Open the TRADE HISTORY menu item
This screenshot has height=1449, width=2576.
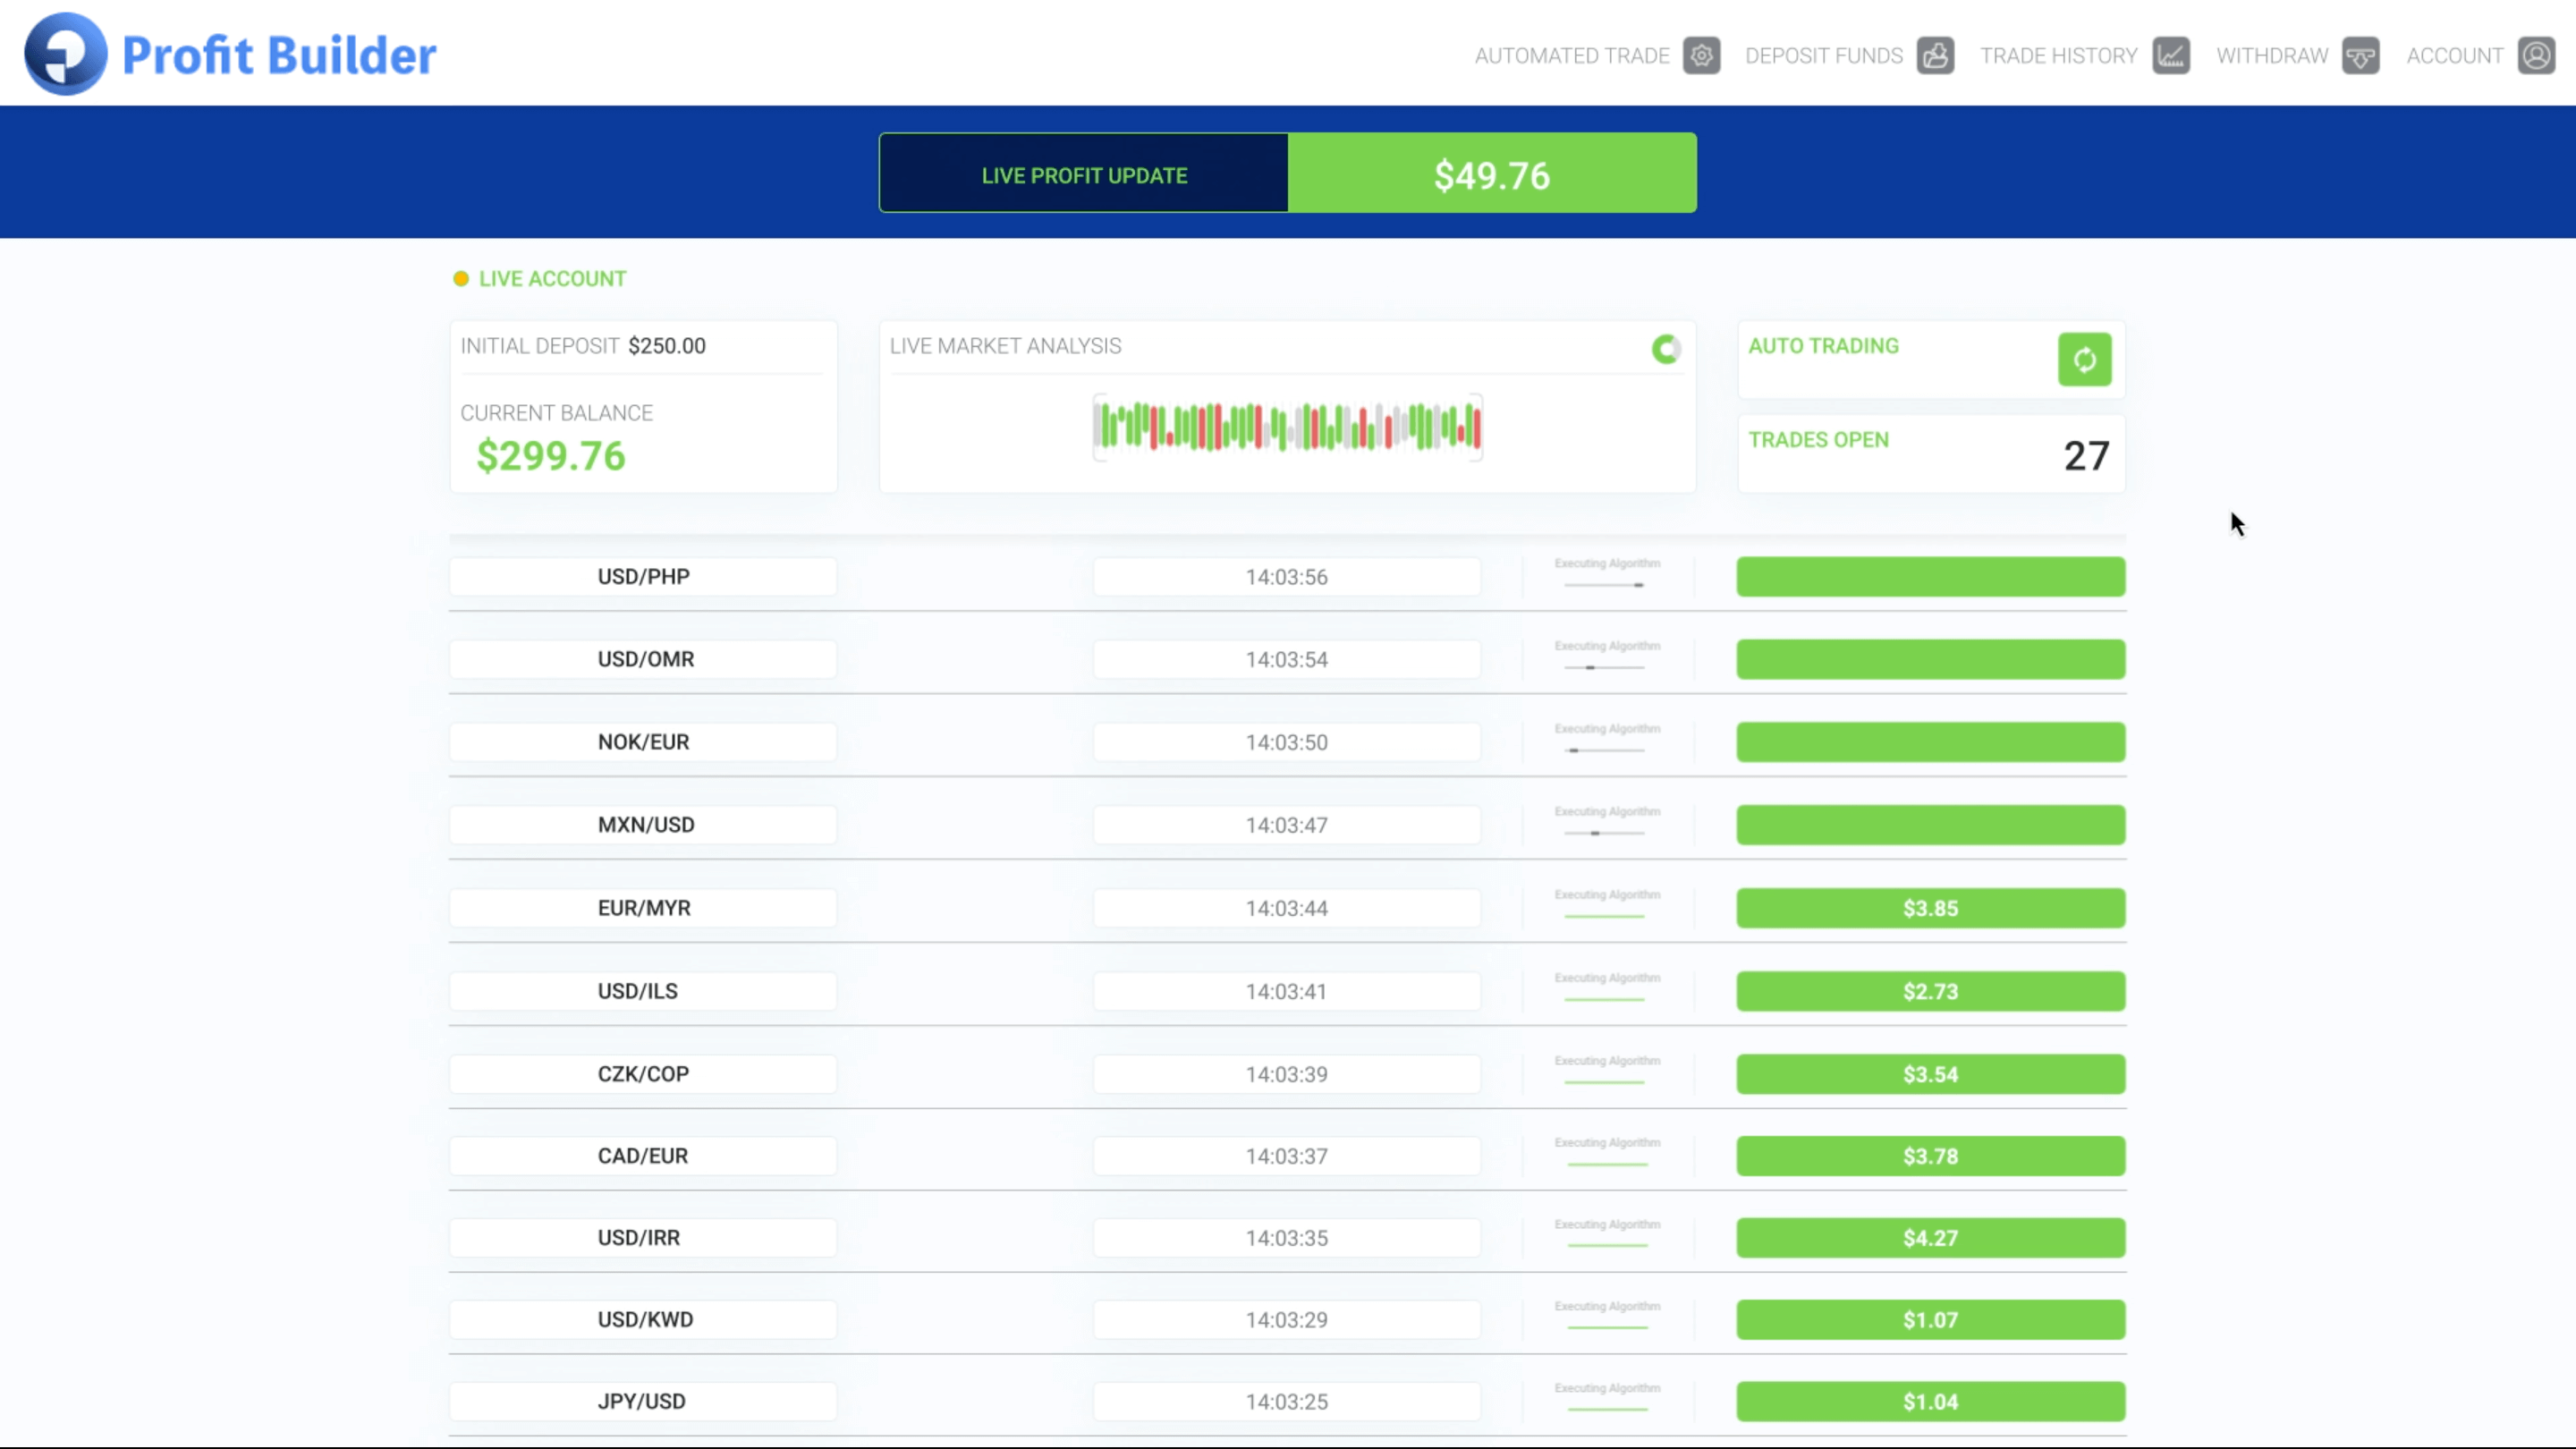[x=2059, y=56]
